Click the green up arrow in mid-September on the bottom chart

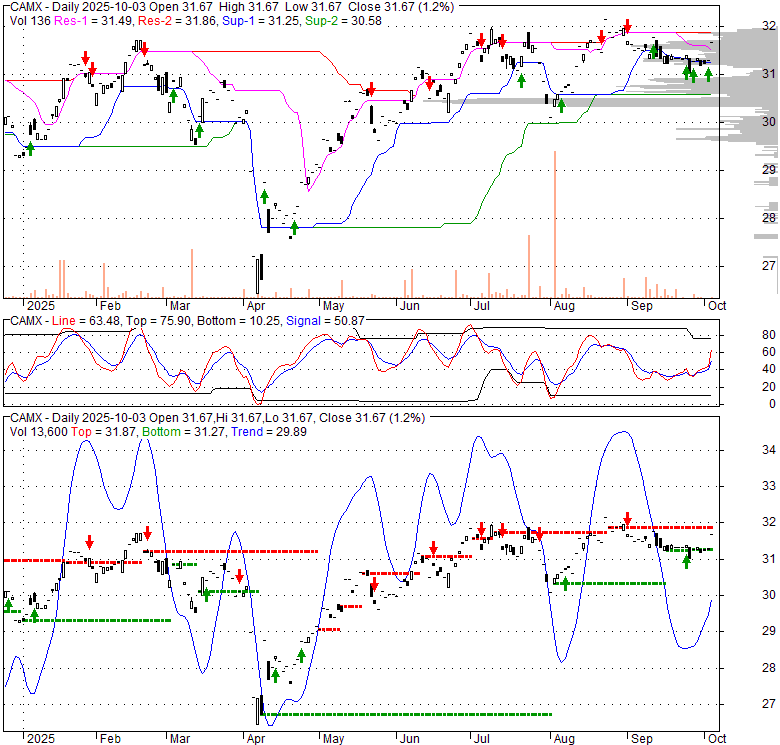[x=687, y=561]
